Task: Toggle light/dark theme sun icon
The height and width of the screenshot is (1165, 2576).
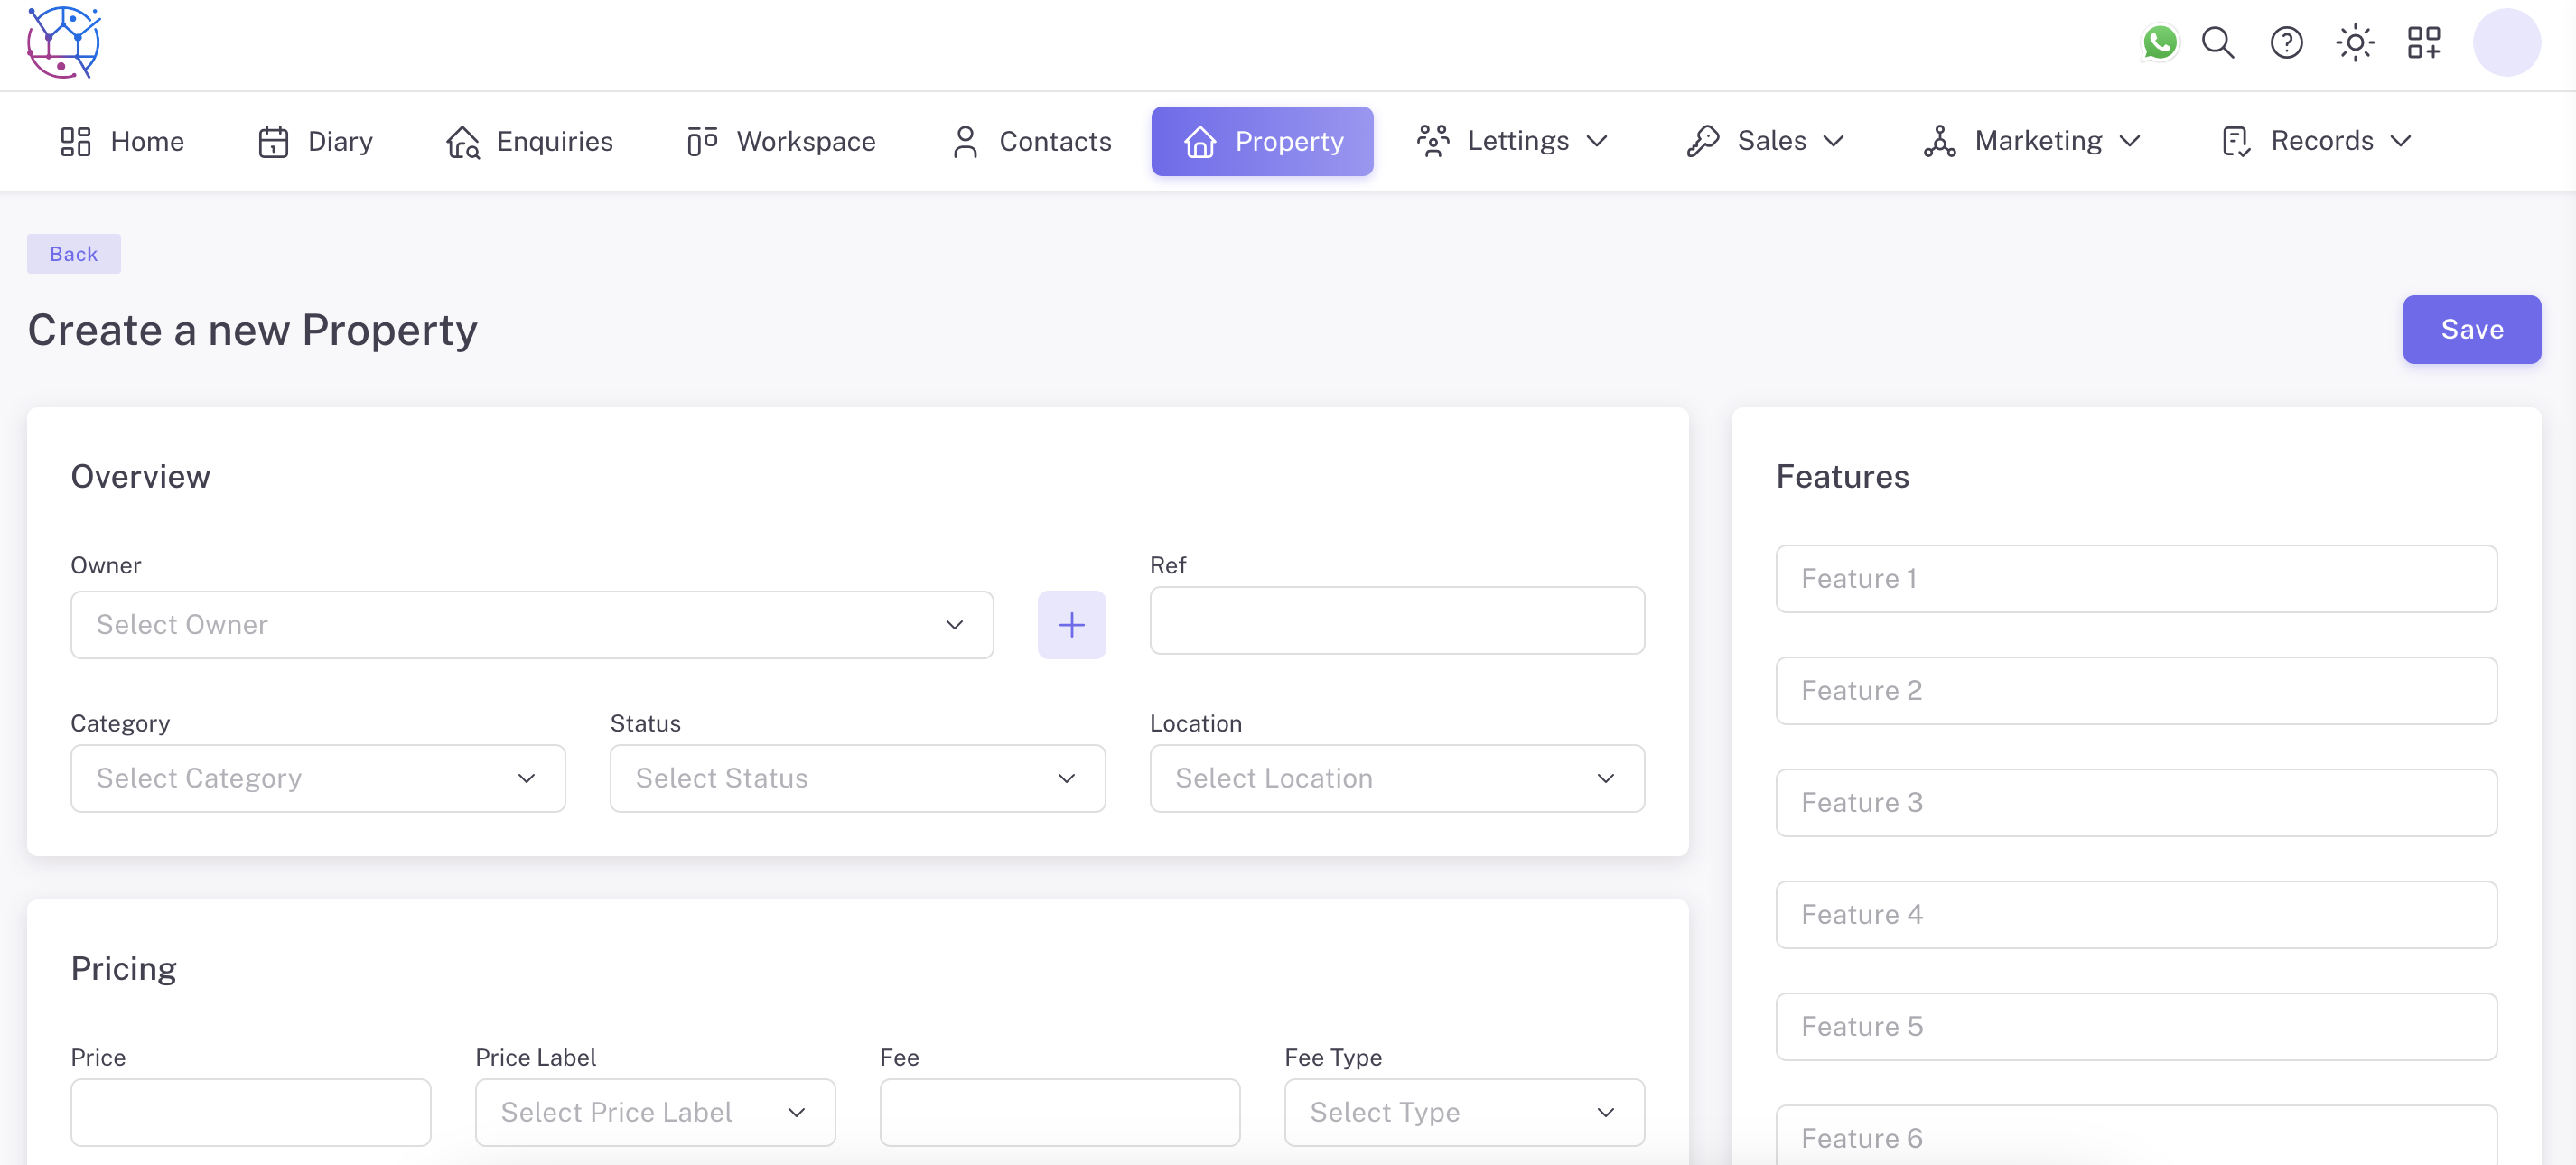Action: pos(2355,43)
